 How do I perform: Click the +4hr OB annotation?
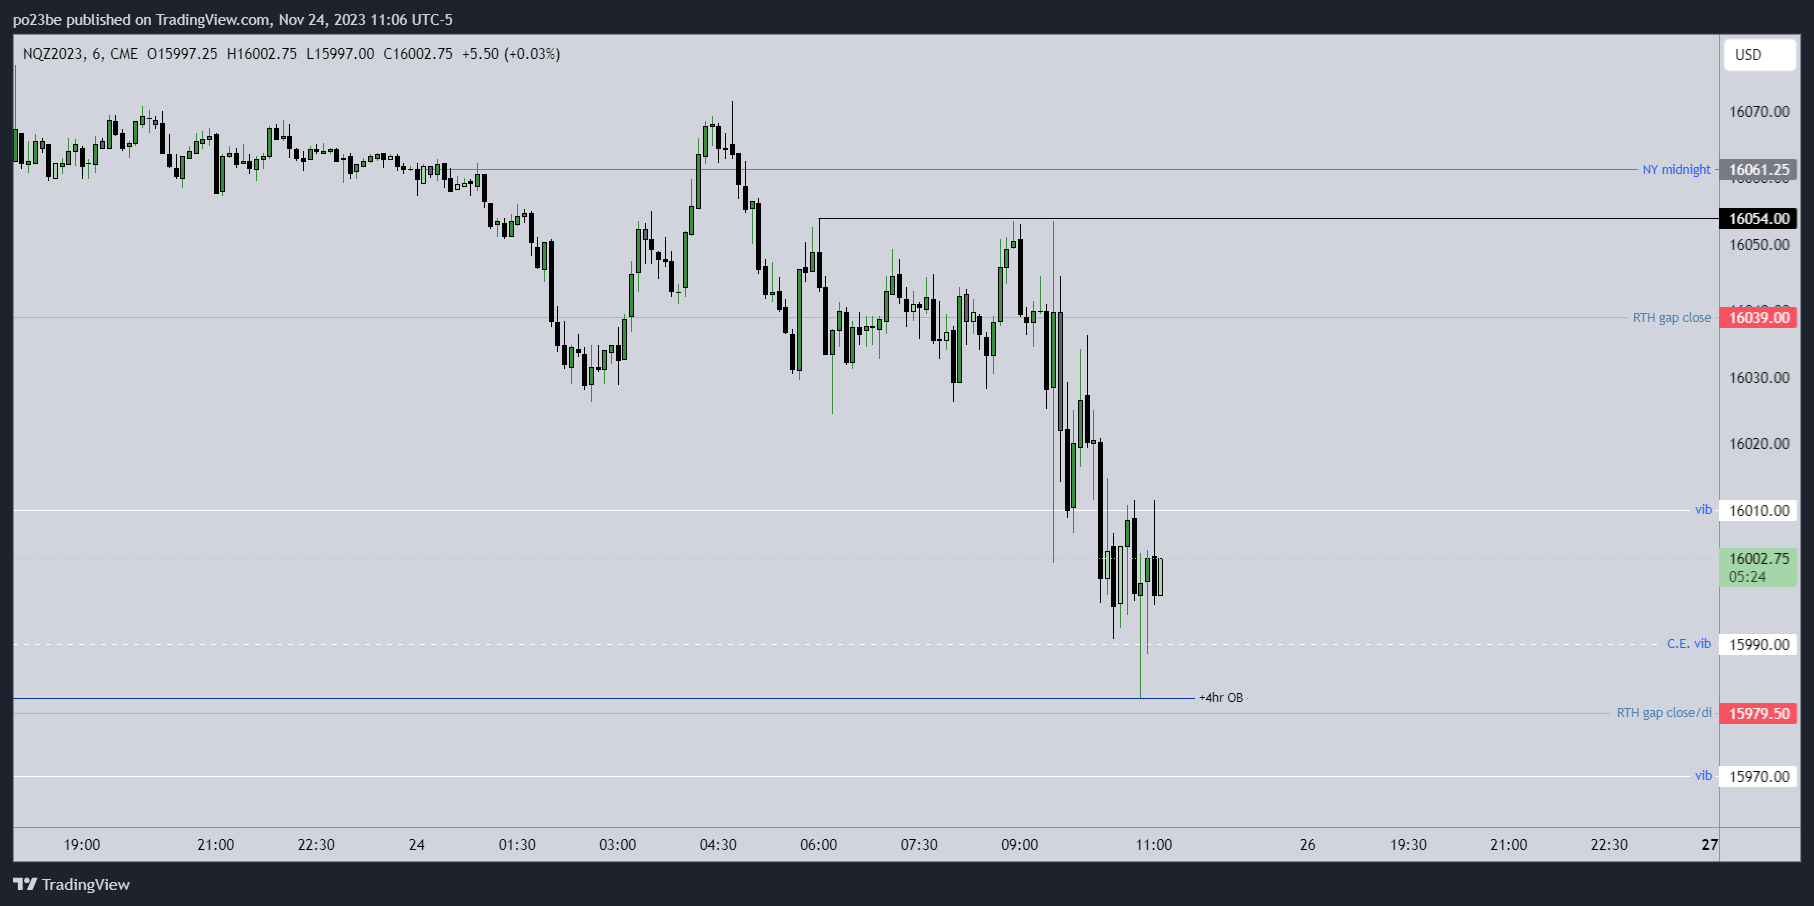point(1221,698)
